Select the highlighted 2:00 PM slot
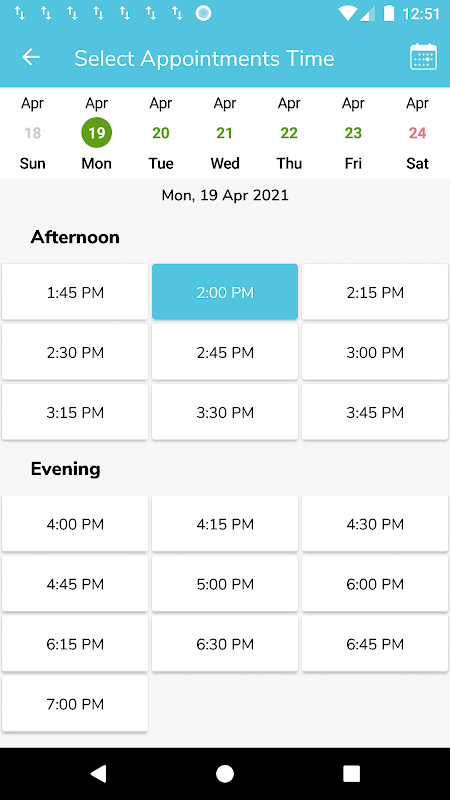This screenshot has height=800, width=450. tap(225, 292)
